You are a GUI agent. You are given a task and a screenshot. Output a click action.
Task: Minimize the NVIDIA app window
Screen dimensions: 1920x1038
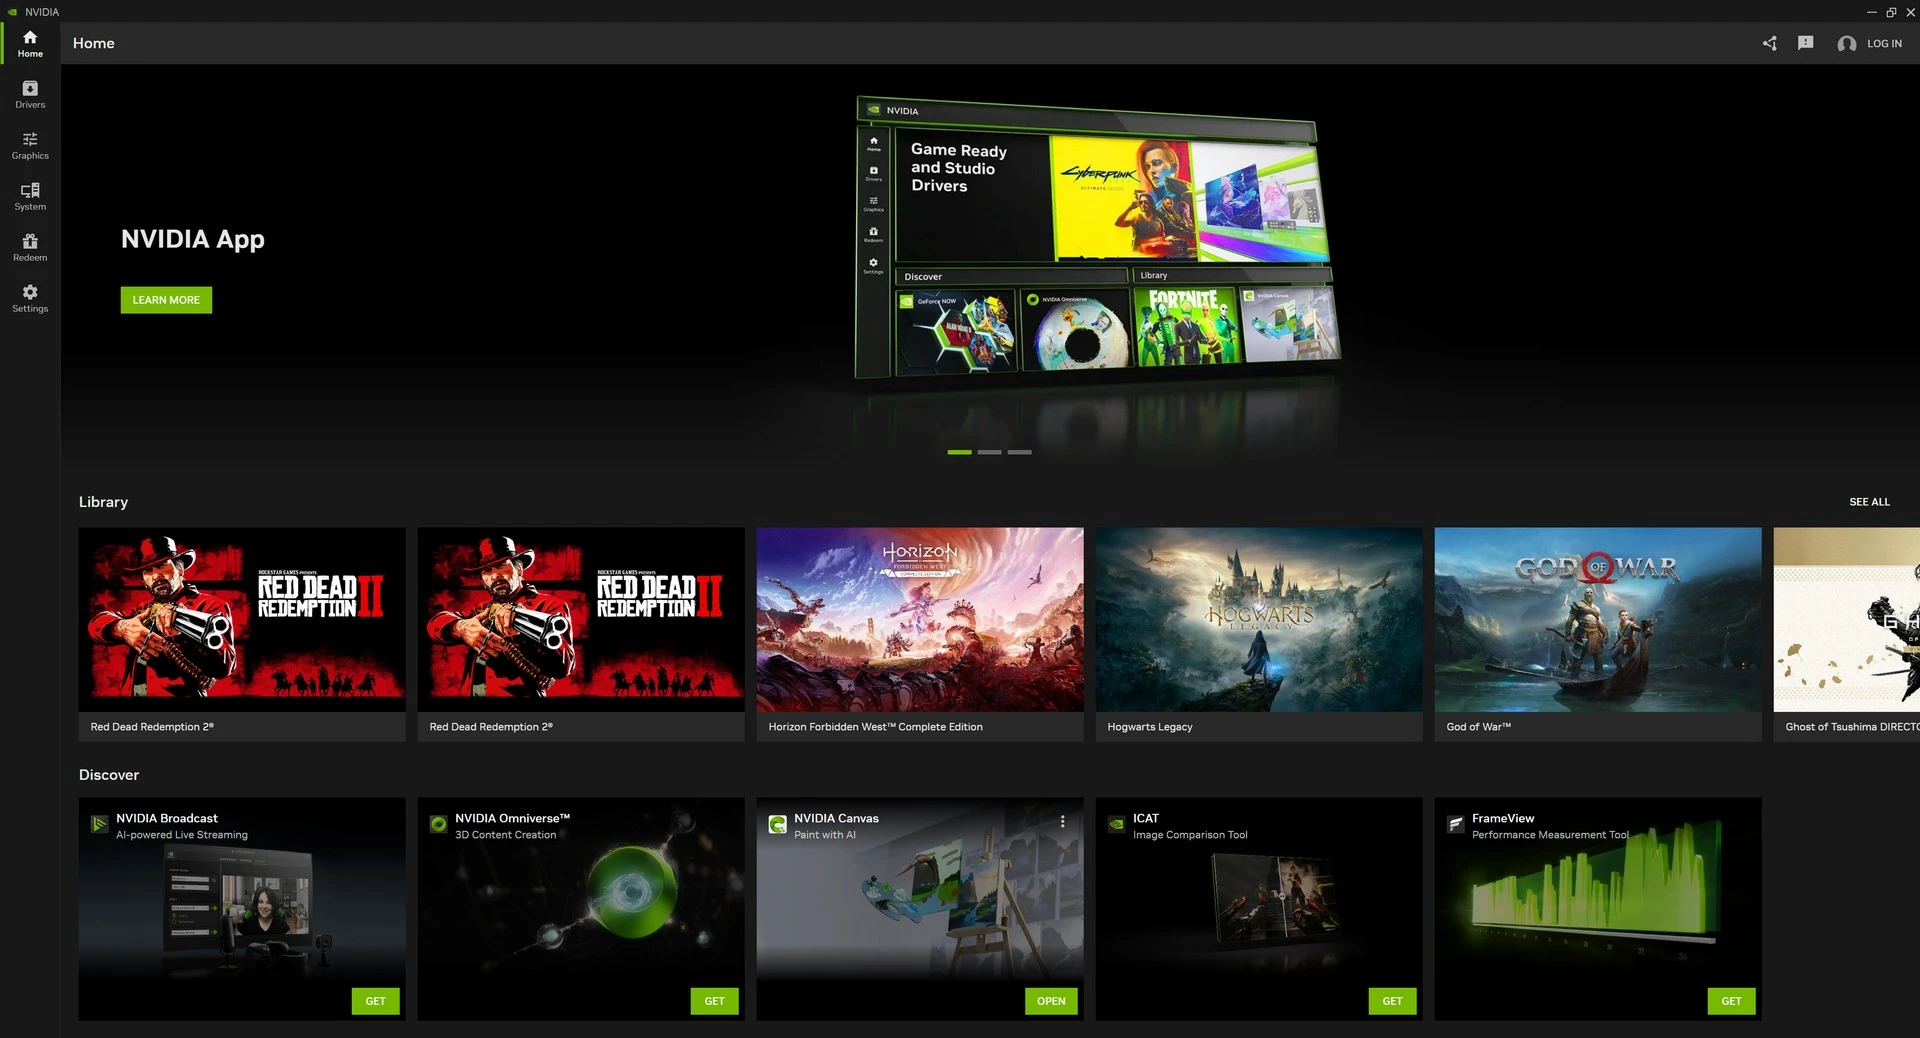[1871, 12]
